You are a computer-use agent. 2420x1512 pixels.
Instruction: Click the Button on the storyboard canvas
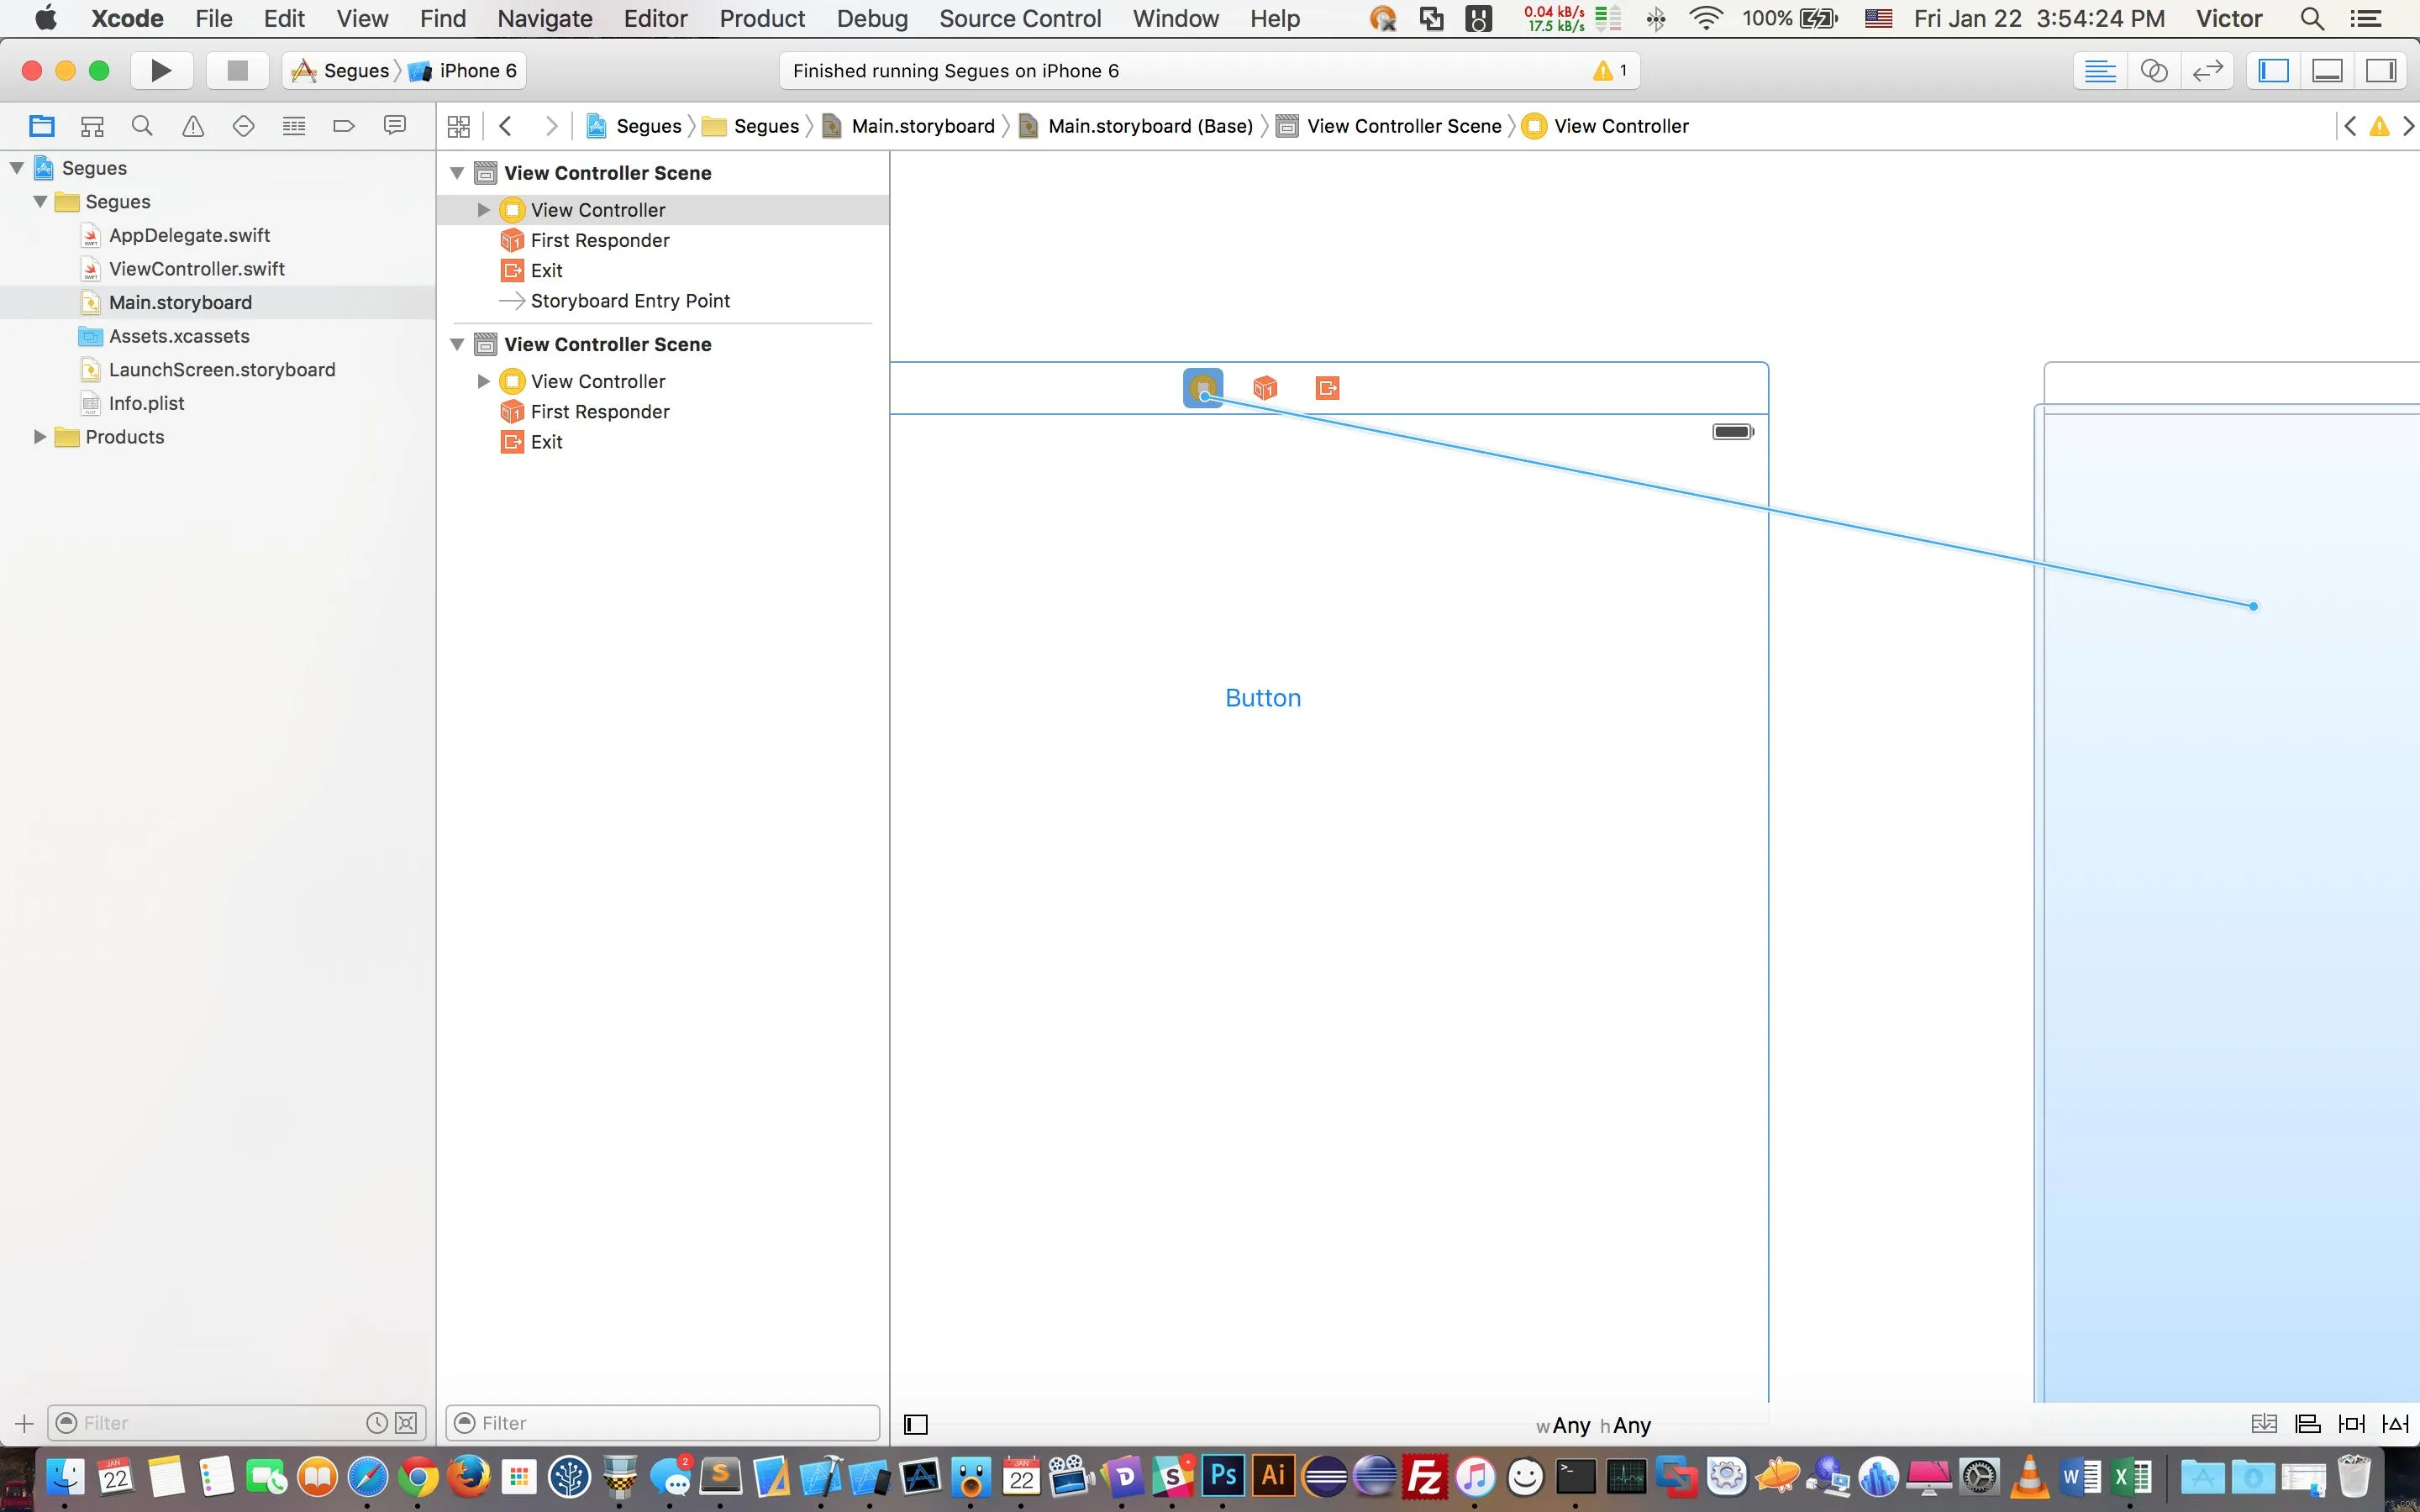pos(1262,698)
